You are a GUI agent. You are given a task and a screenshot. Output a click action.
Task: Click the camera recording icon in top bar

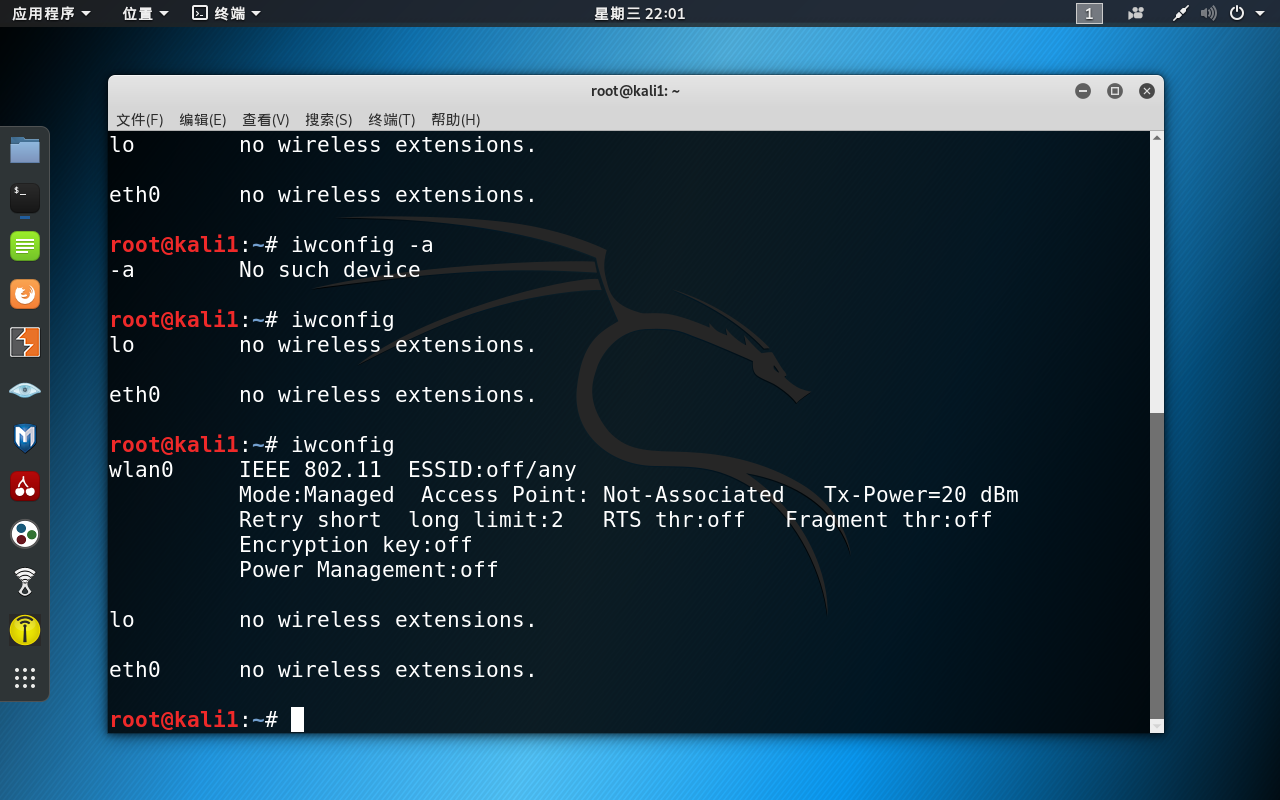(1135, 13)
